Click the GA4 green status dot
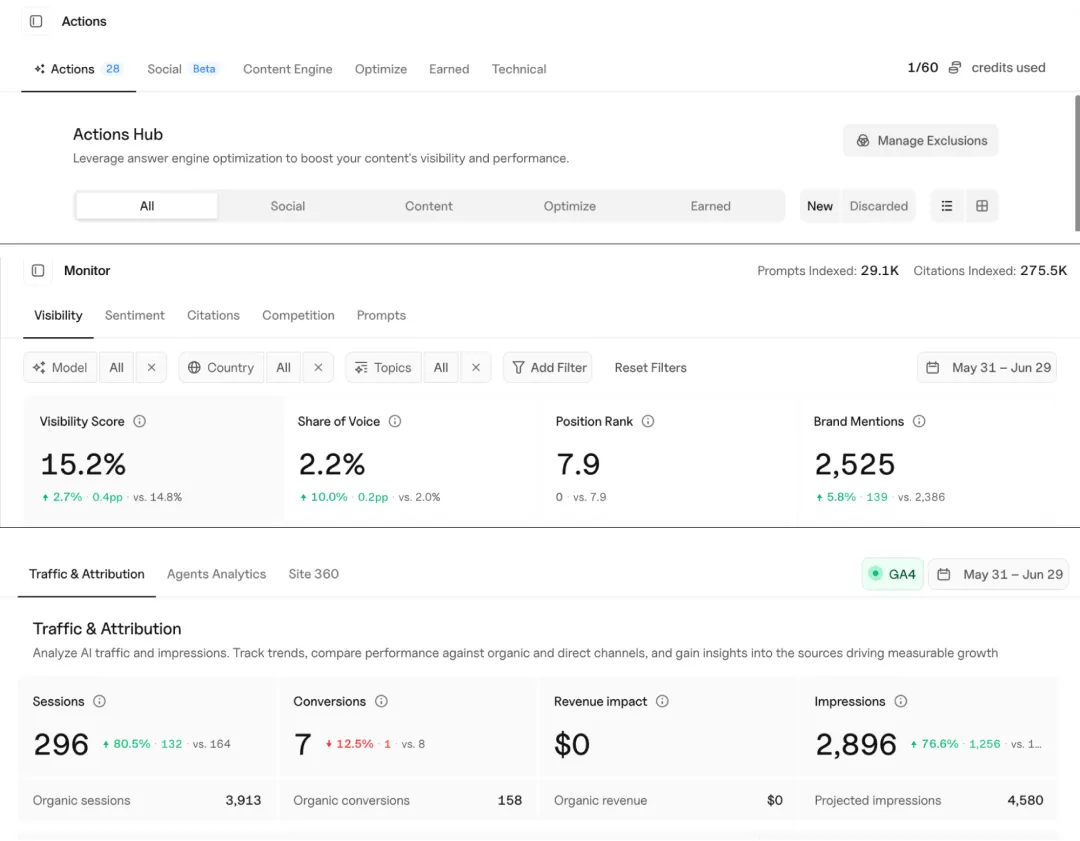1080x841 pixels. [875, 574]
